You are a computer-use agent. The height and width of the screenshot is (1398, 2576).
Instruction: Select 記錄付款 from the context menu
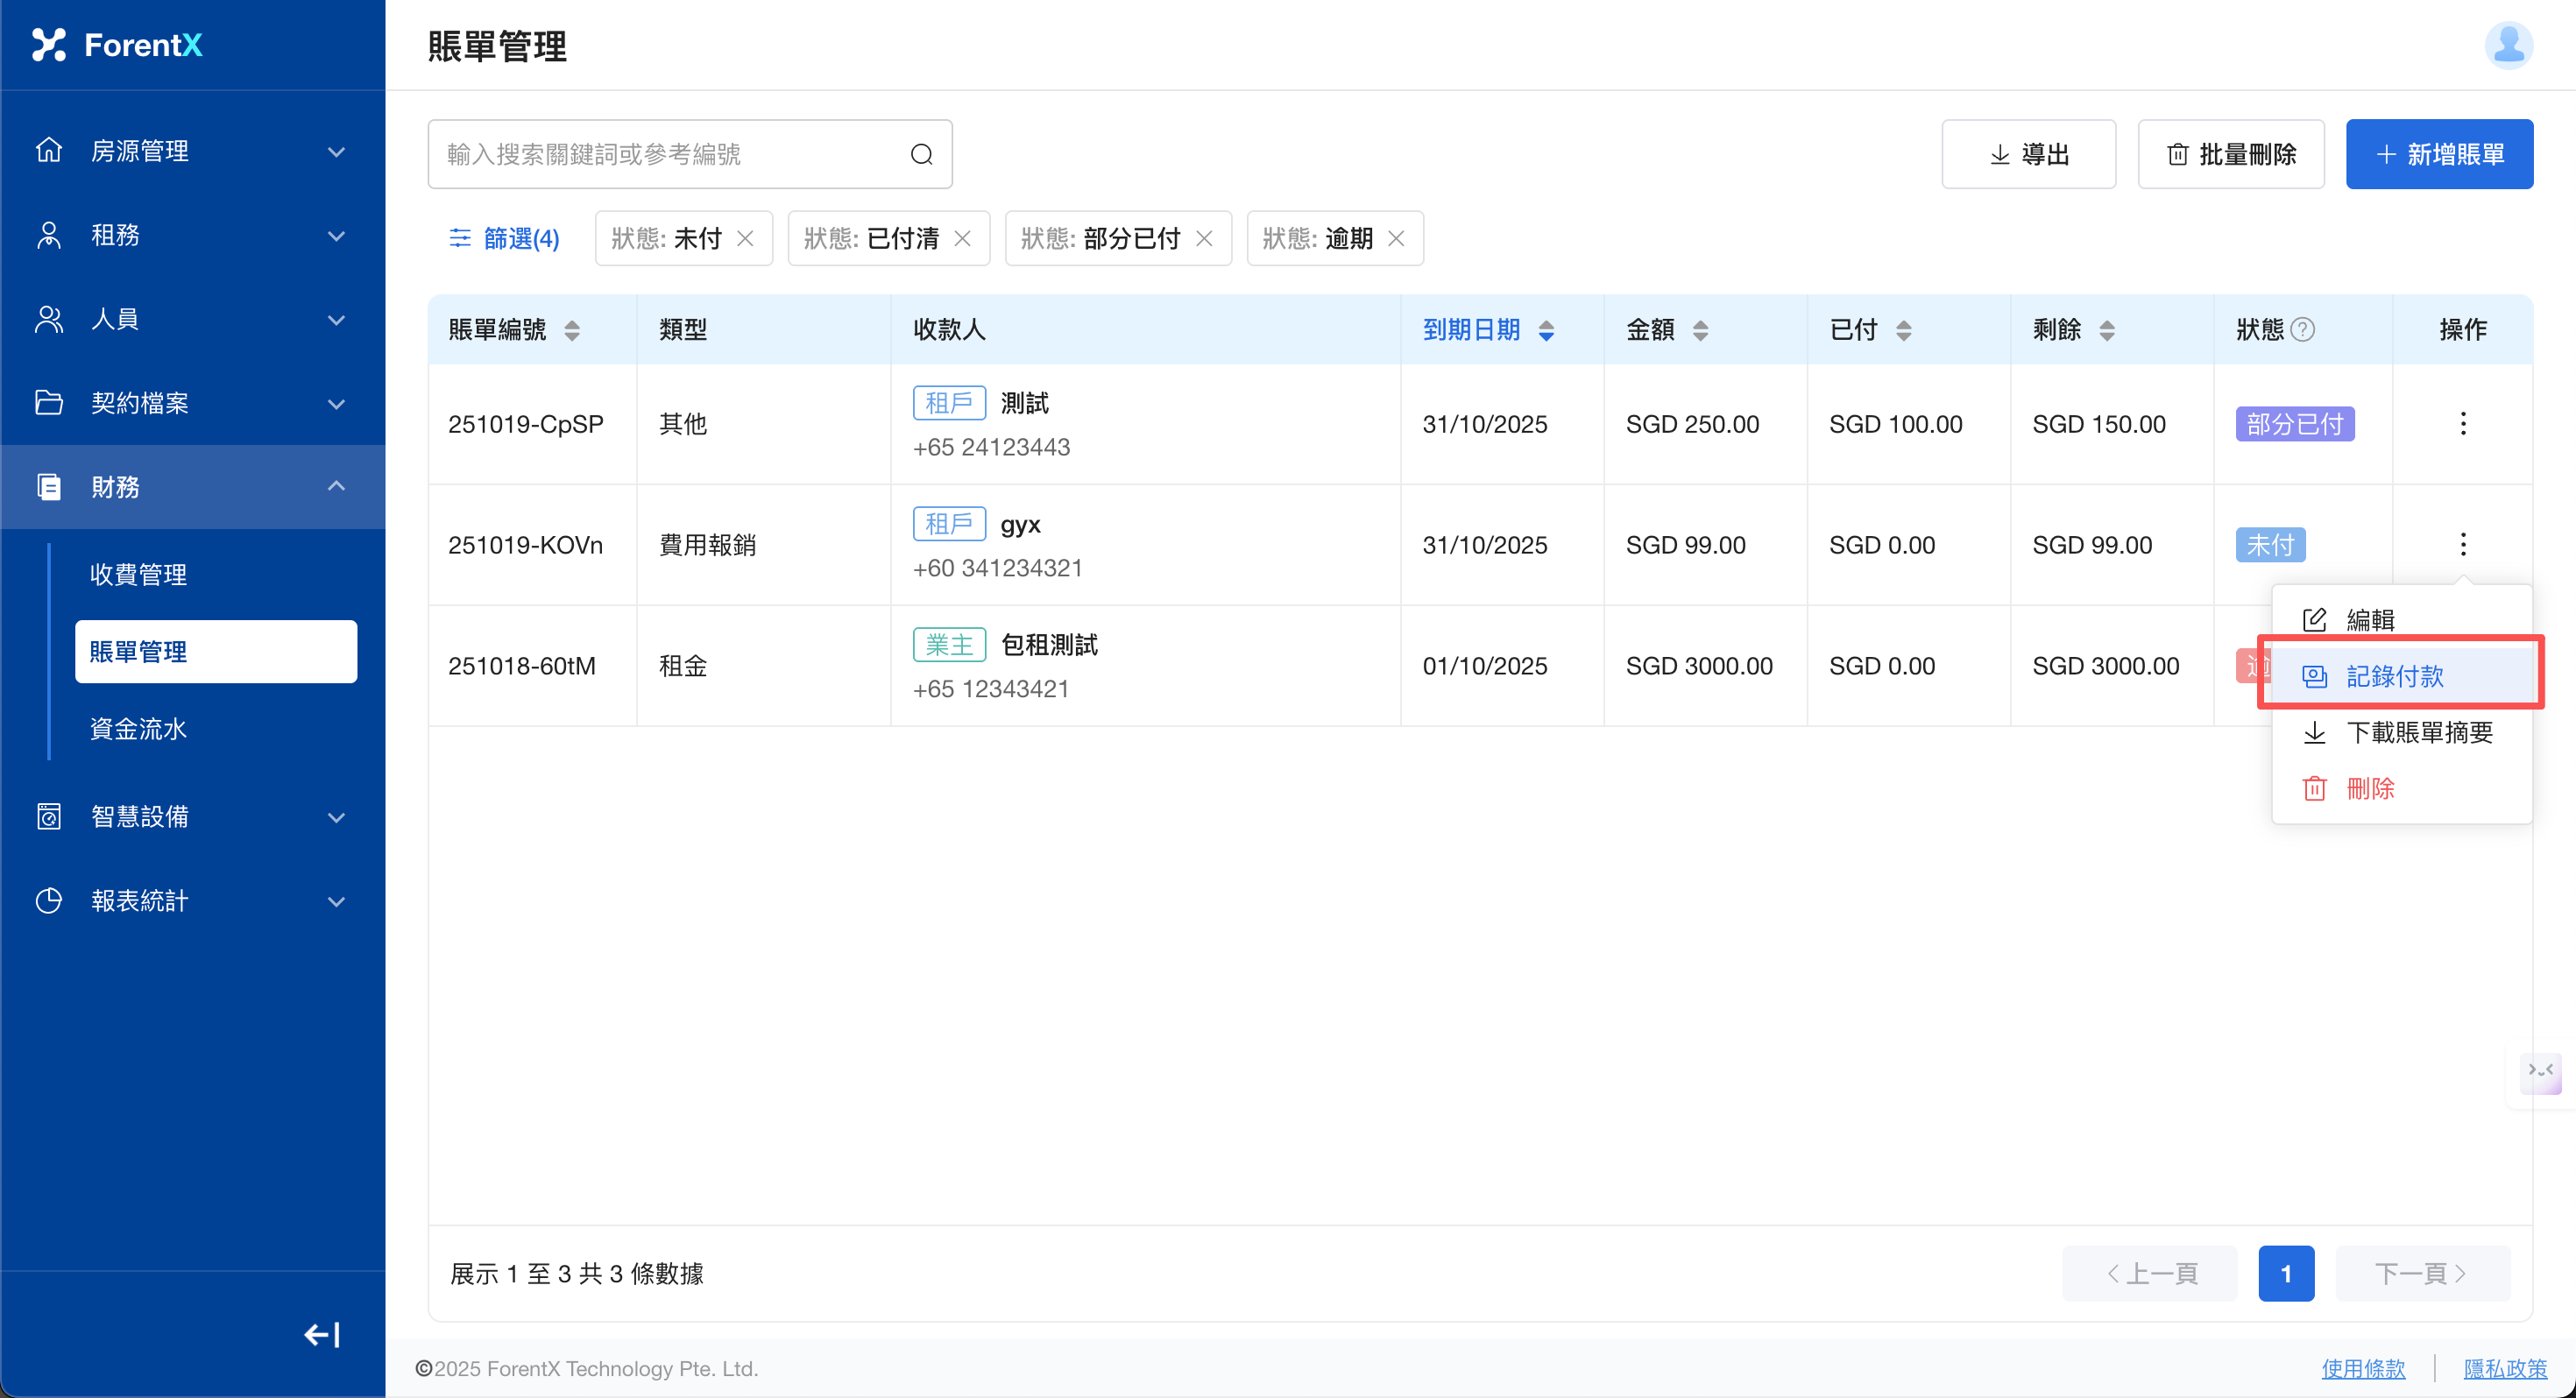point(2394,677)
